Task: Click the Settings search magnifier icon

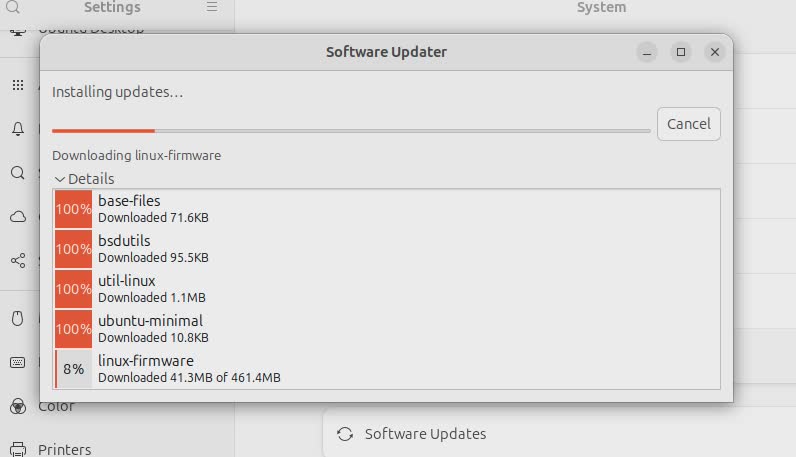Action: click(x=14, y=7)
